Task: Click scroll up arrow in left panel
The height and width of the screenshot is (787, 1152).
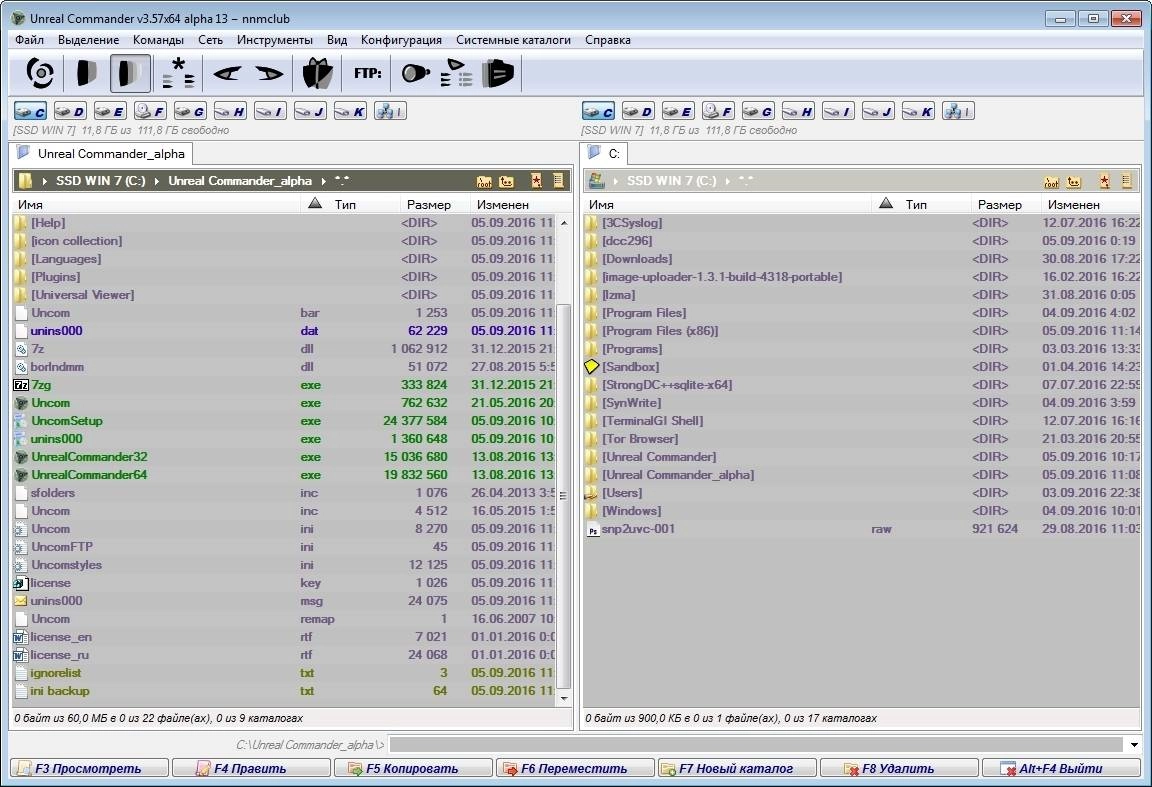Action: pos(564,223)
